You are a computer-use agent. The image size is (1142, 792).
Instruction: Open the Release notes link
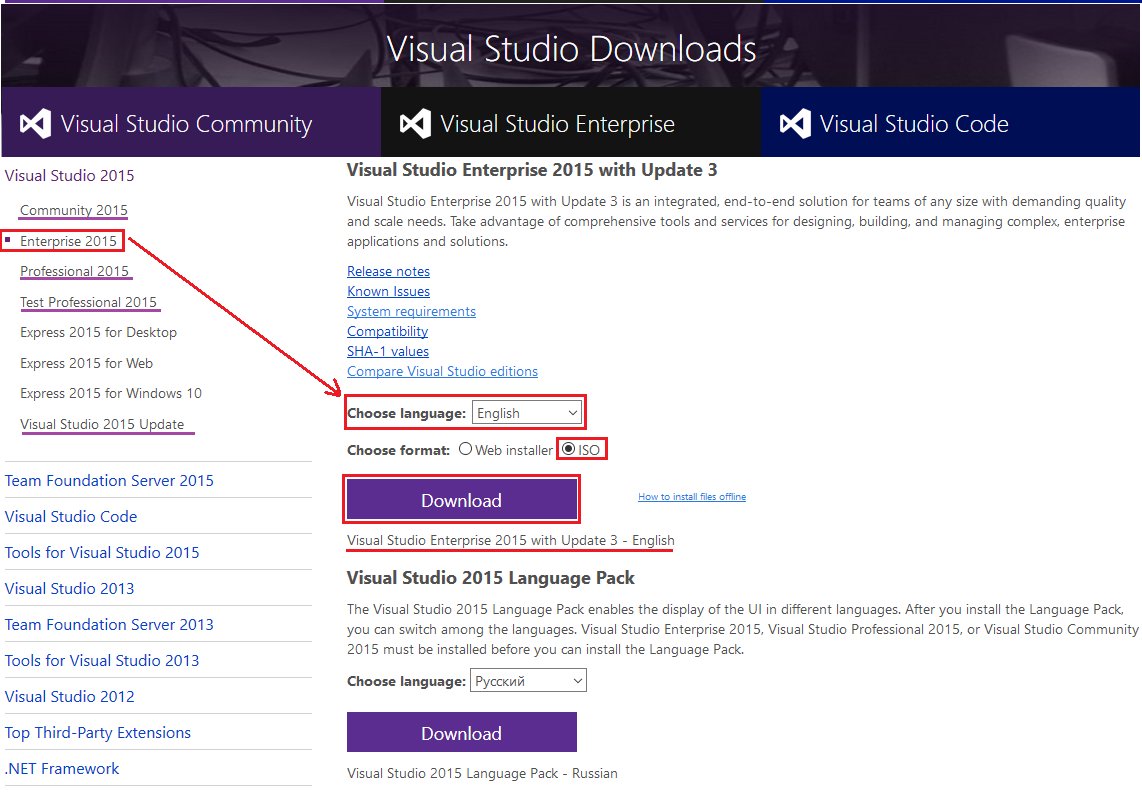(x=388, y=271)
